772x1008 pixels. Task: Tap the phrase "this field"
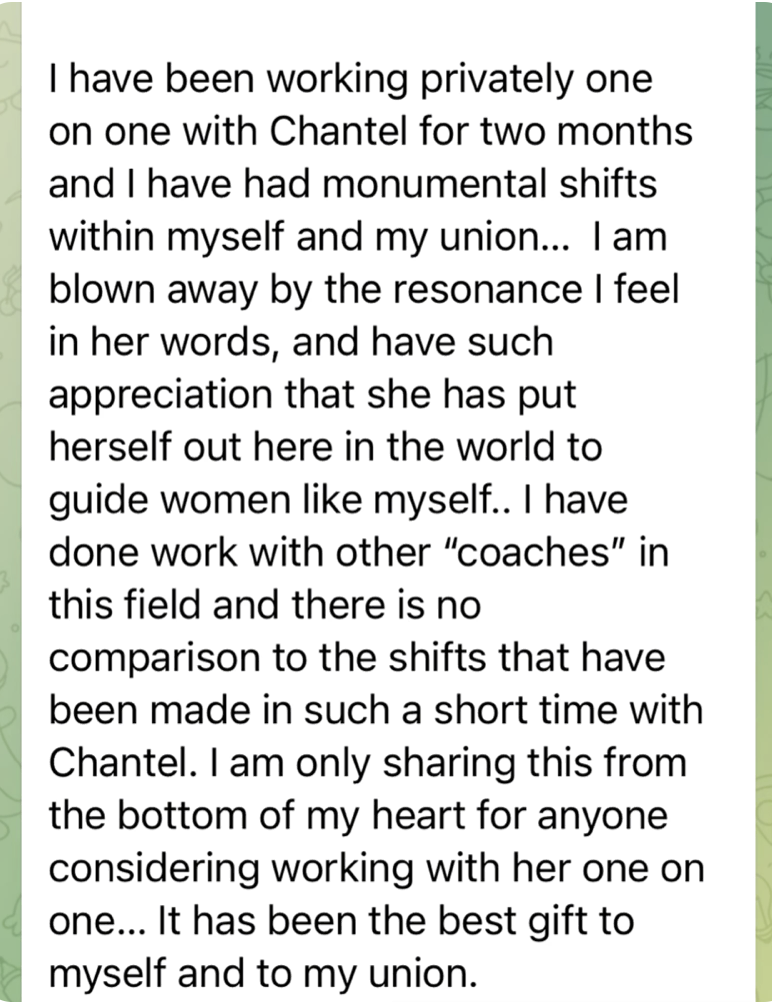pos(125,606)
